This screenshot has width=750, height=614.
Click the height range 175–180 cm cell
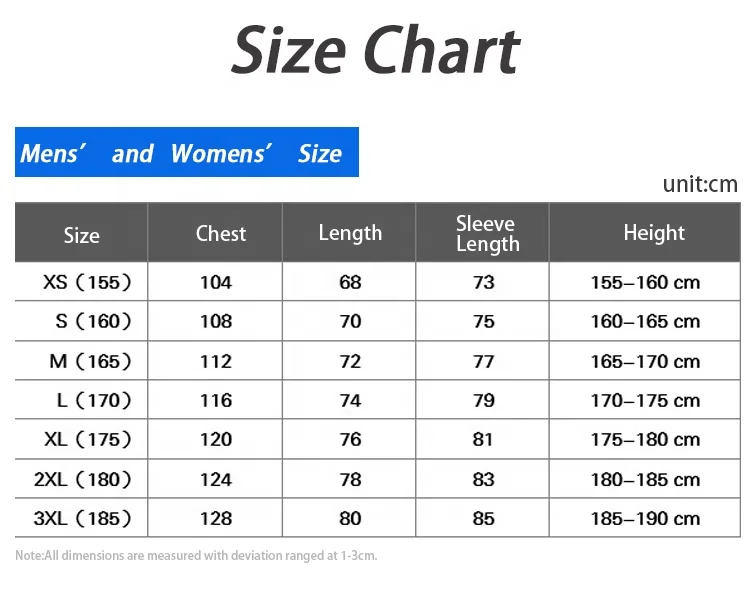point(645,439)
